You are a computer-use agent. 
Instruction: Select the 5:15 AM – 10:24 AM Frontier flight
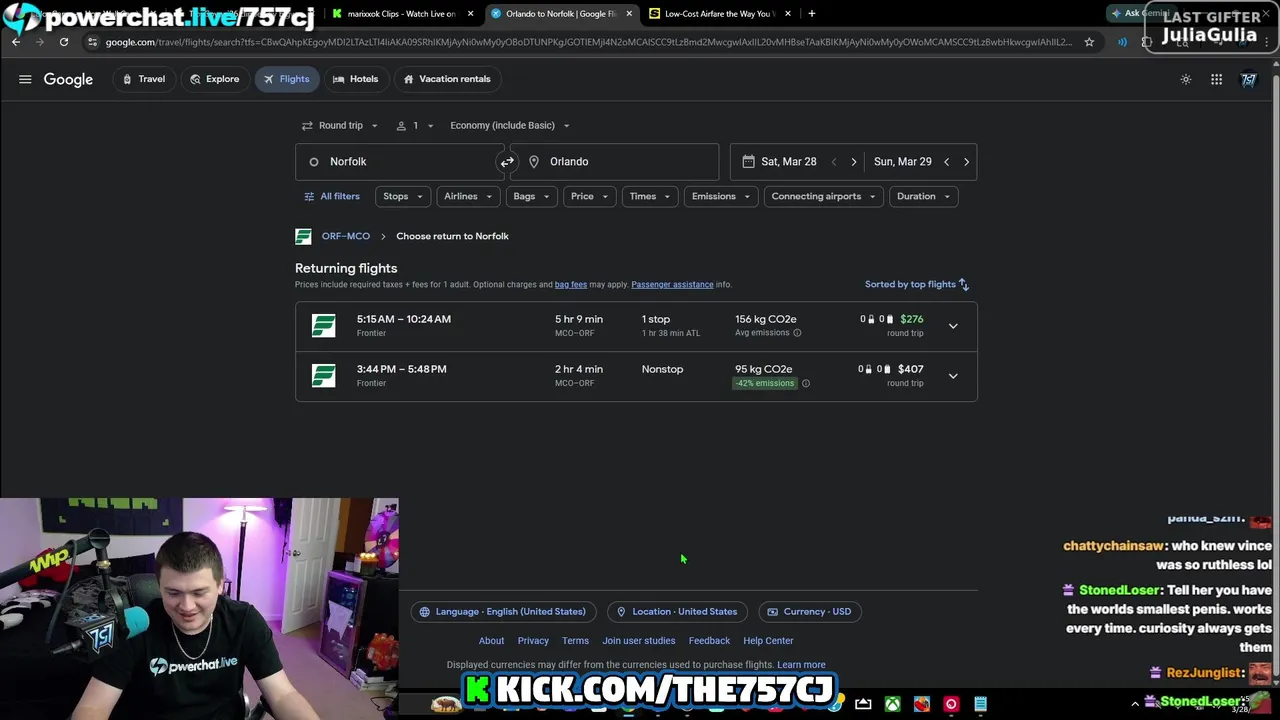click(x=636, y=326)
